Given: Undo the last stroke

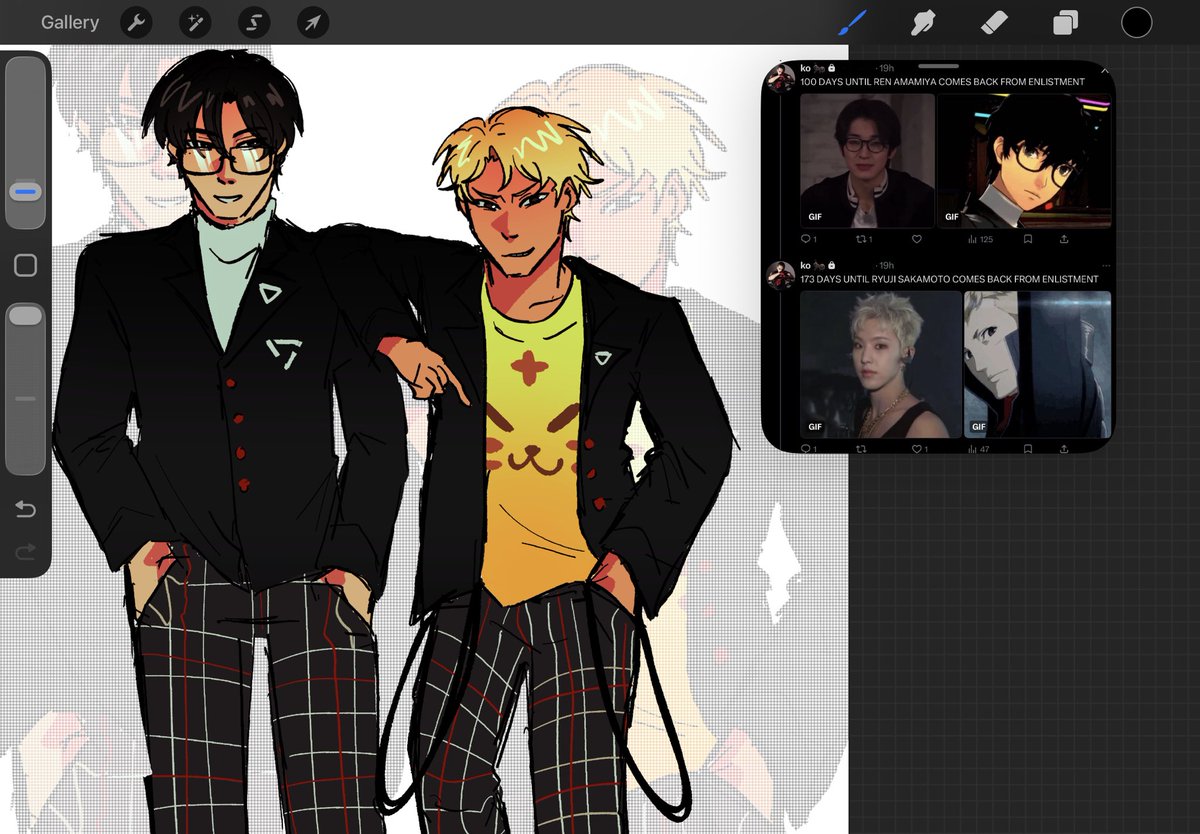Looking at the screenshot, I should (x=26, y=510).
